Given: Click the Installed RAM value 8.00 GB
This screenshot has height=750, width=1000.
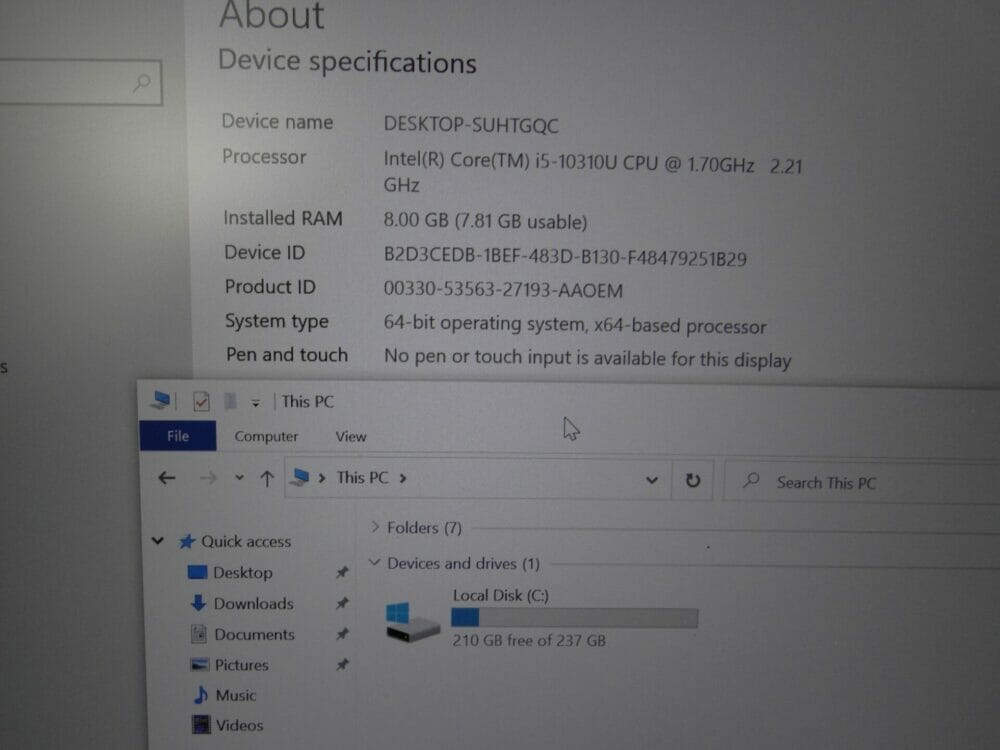Looking at the screenshot, I should click(485, 221).
